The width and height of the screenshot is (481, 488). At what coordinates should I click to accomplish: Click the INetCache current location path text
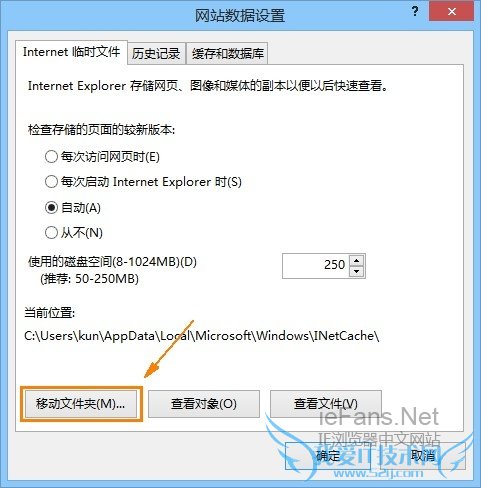[202, 336]
